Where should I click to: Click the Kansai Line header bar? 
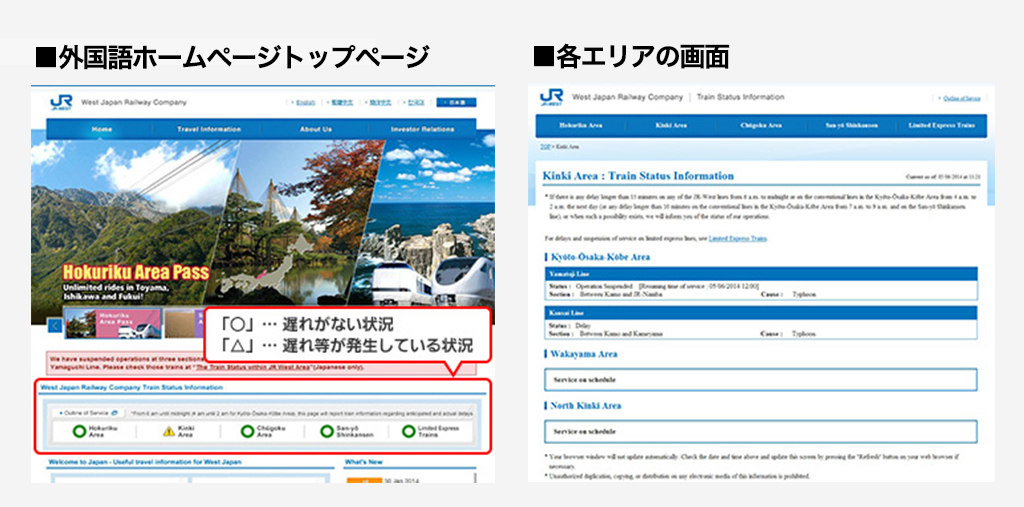pyautogui.click(x=761, y=313)
